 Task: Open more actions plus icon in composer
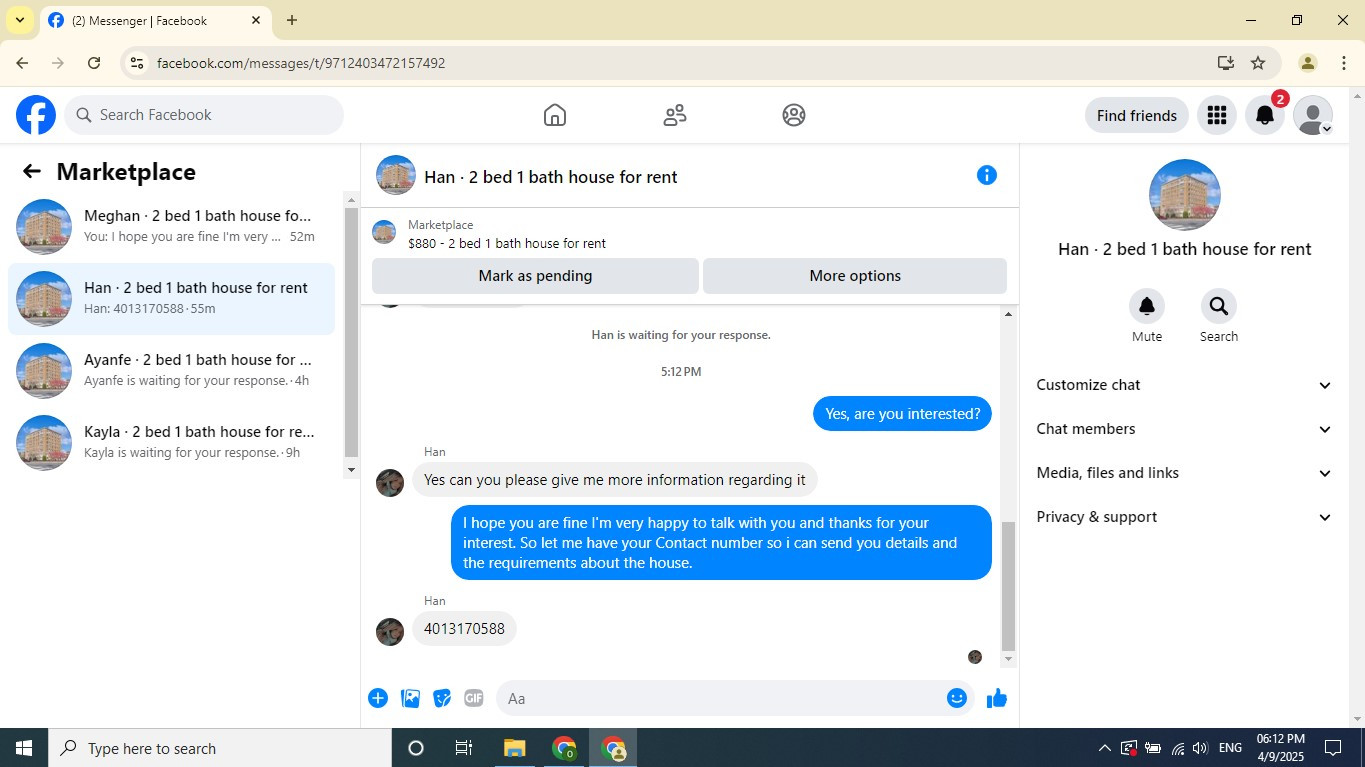pos(378,698)
